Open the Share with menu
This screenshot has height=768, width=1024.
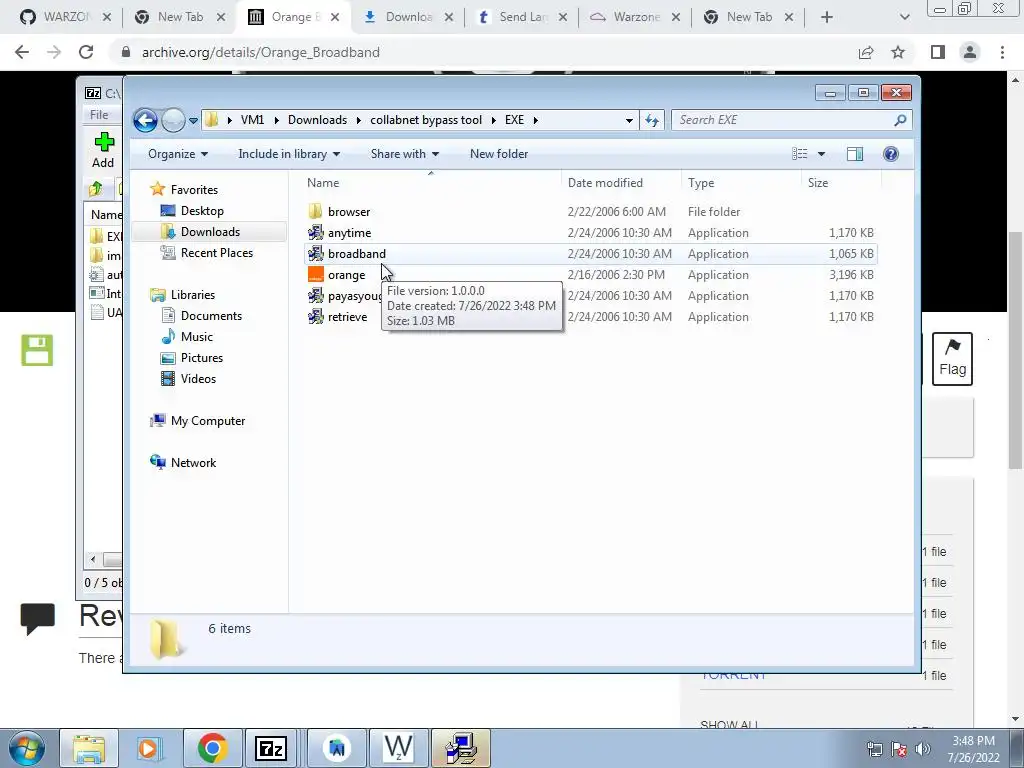point(405,154)
